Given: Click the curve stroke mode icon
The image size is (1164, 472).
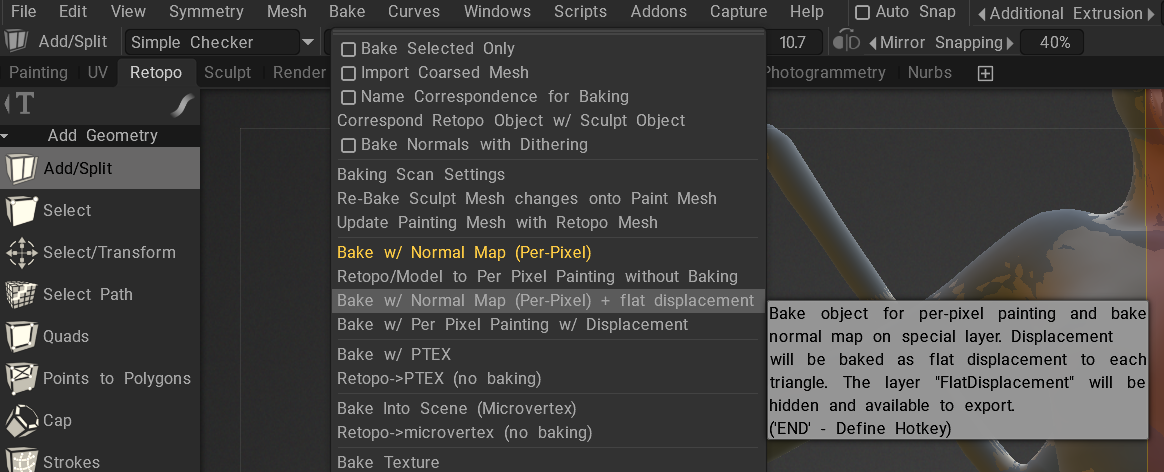Looking at the screenshot, I should click(182, 104).
